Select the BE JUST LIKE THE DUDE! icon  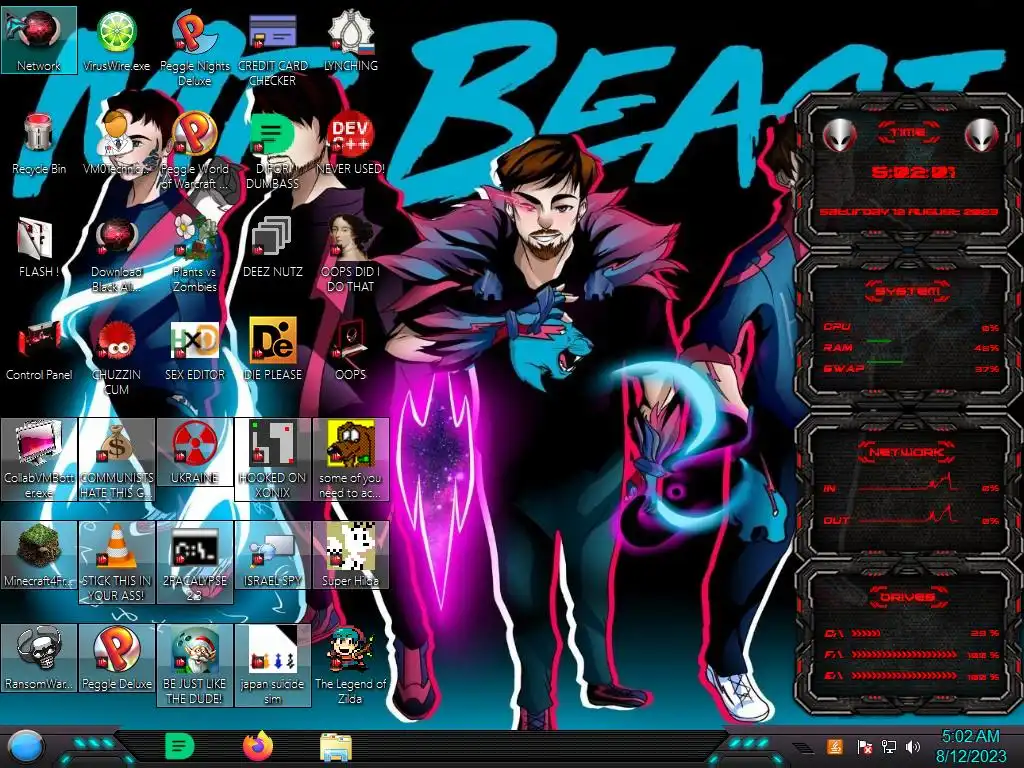tap(195, 666)
